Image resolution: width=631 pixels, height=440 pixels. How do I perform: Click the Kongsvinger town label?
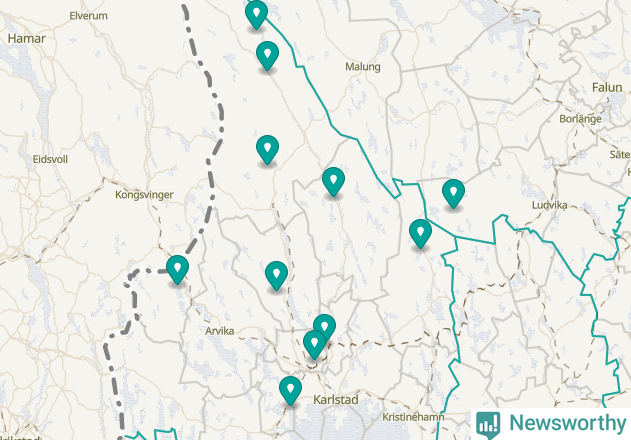click(x=144, y=195)
